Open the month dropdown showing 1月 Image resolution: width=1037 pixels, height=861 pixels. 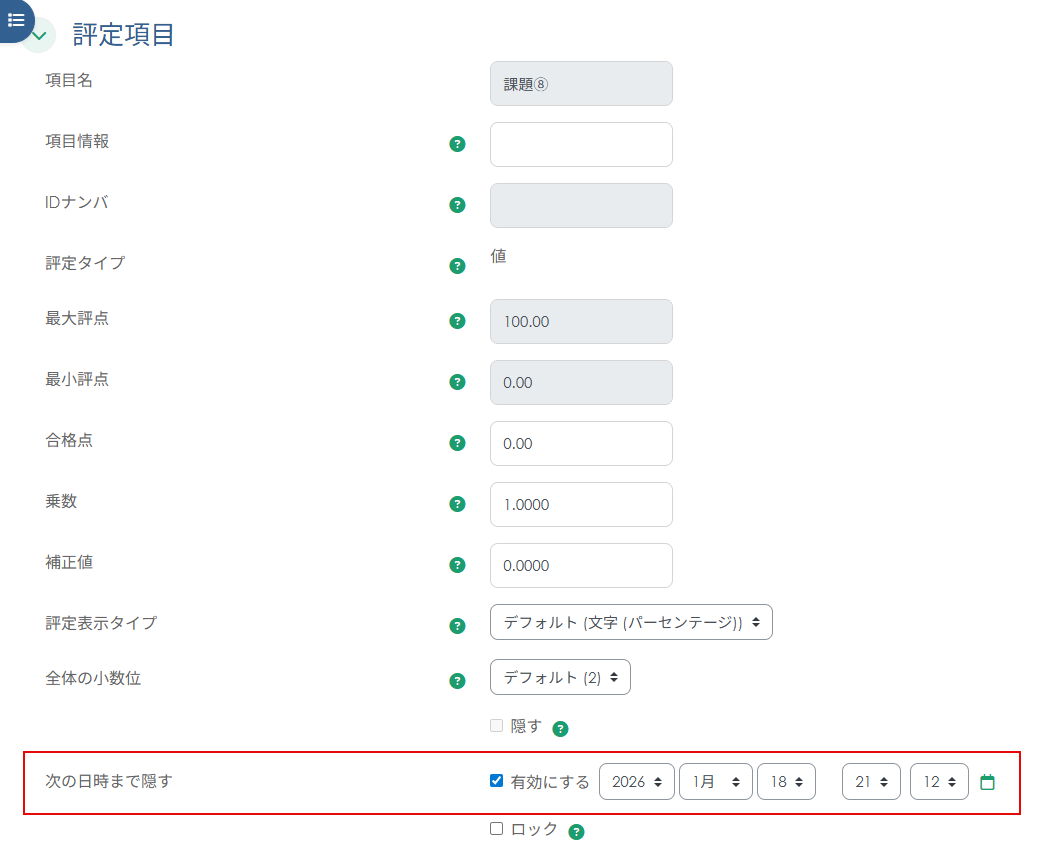pos(715,782)
